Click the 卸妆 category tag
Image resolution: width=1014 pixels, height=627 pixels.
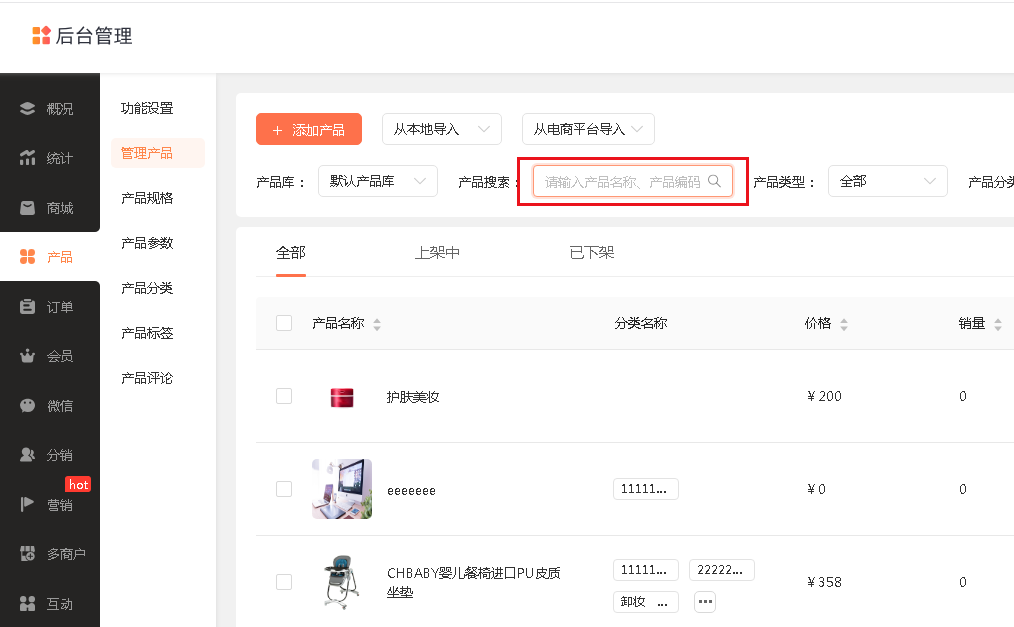pyautogui.click(x=645, y=602)
